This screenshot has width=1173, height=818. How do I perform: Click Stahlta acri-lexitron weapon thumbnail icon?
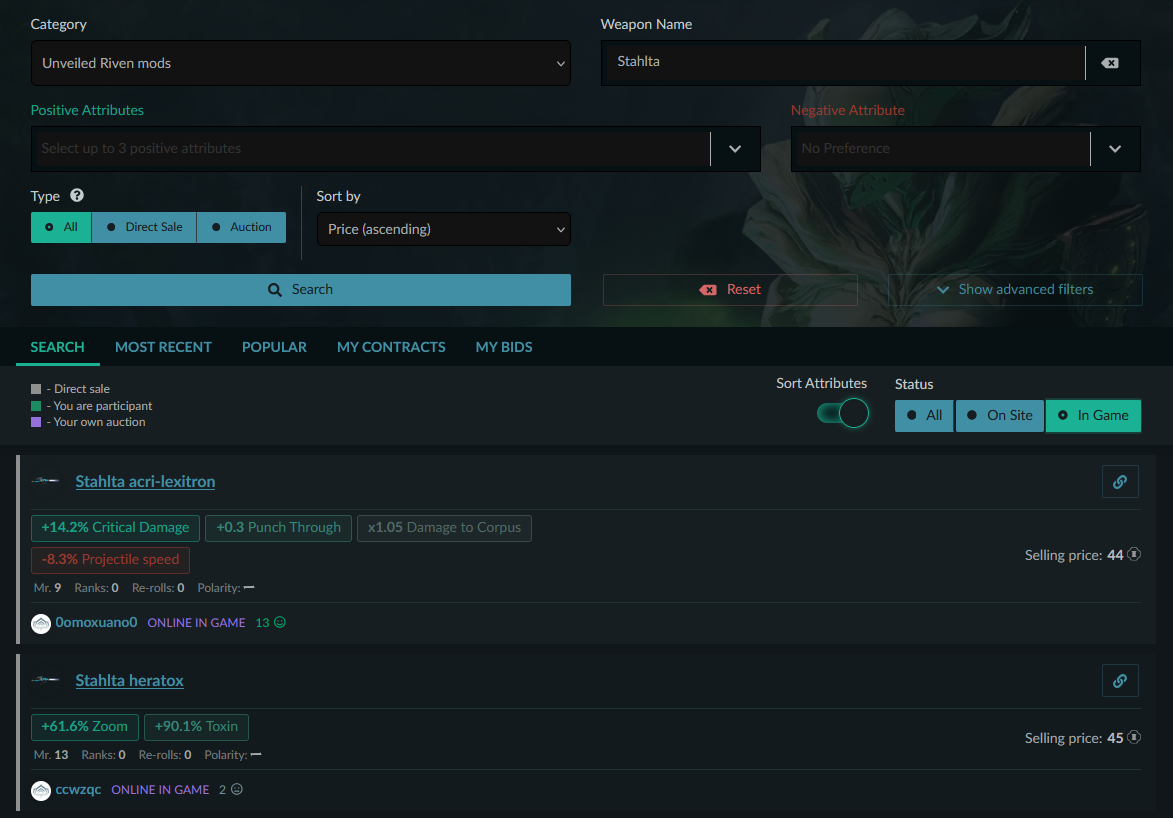click(x=45, y=480)
